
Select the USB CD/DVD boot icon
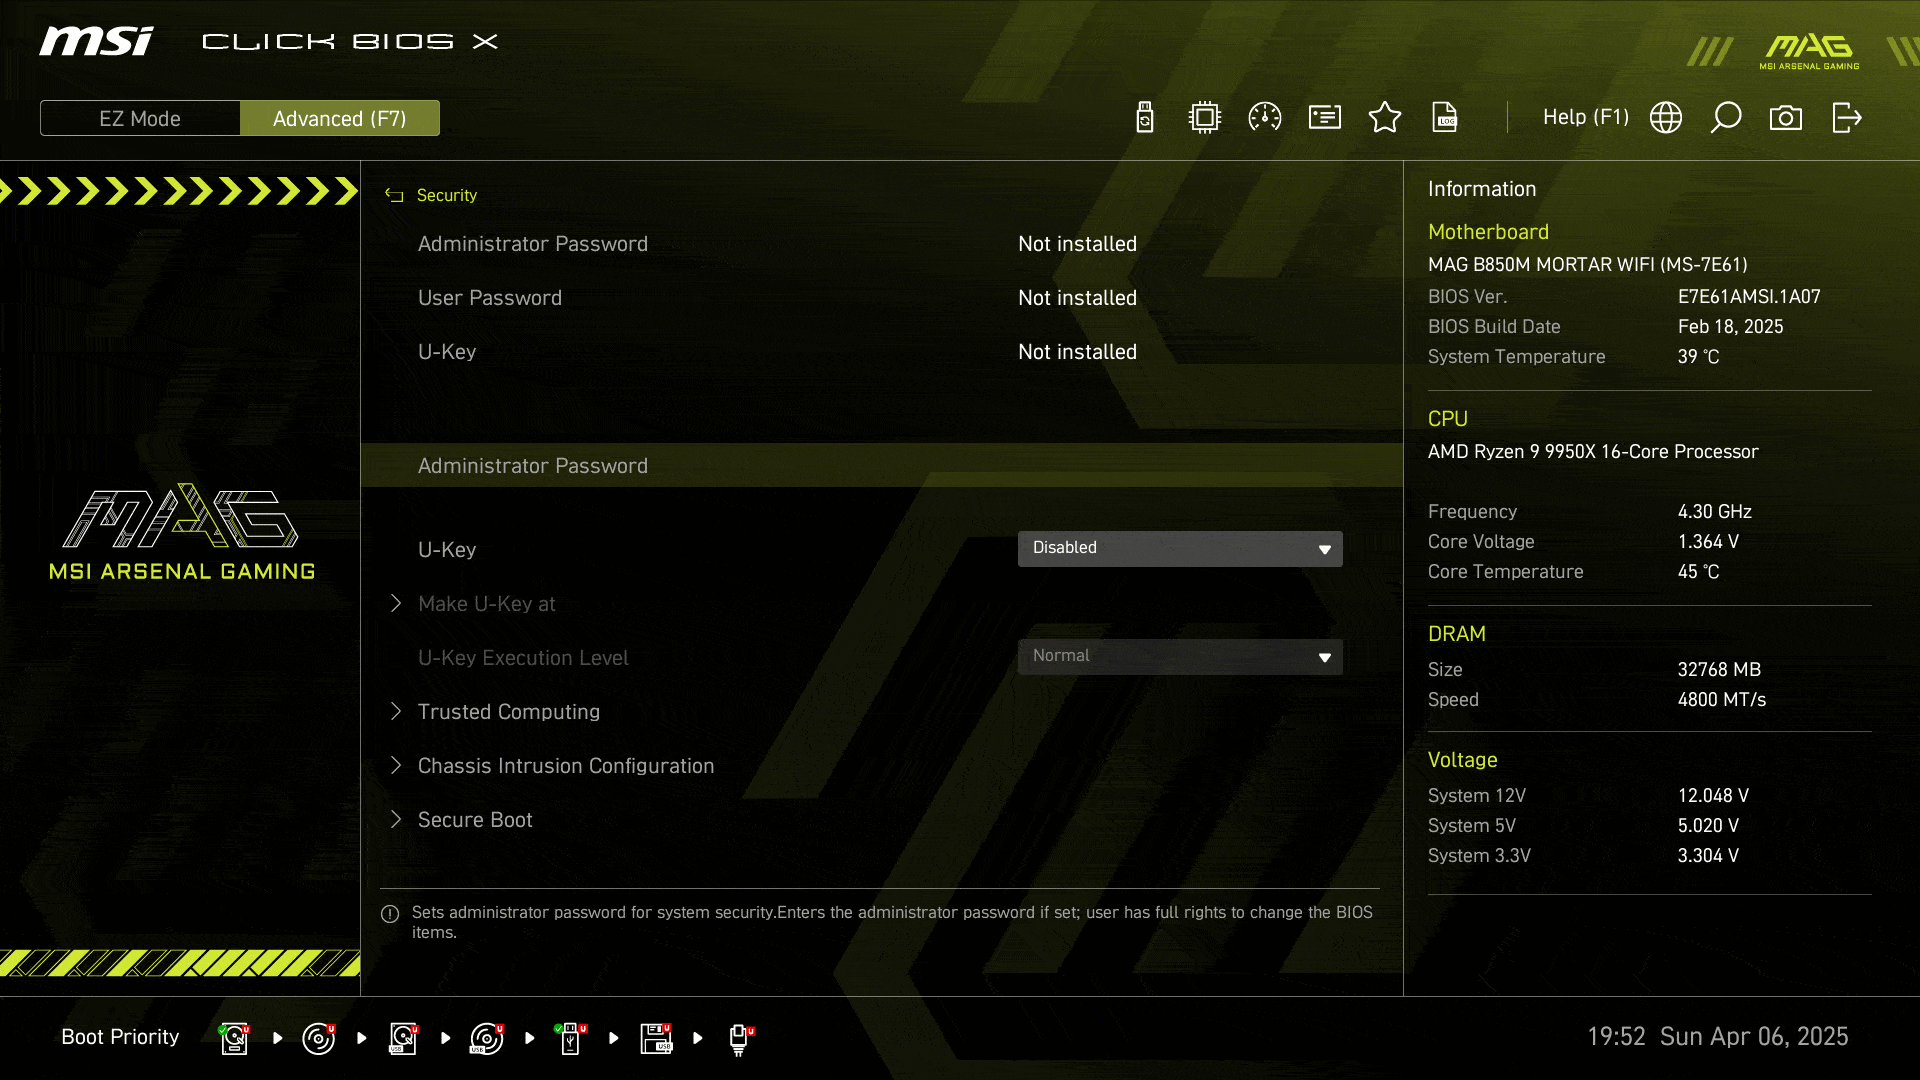(x=487, y=1038)
